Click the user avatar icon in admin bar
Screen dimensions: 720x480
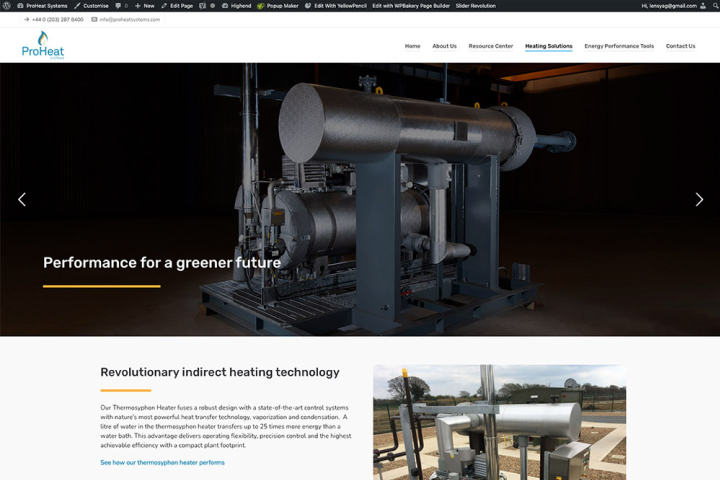tap(703, 6)
